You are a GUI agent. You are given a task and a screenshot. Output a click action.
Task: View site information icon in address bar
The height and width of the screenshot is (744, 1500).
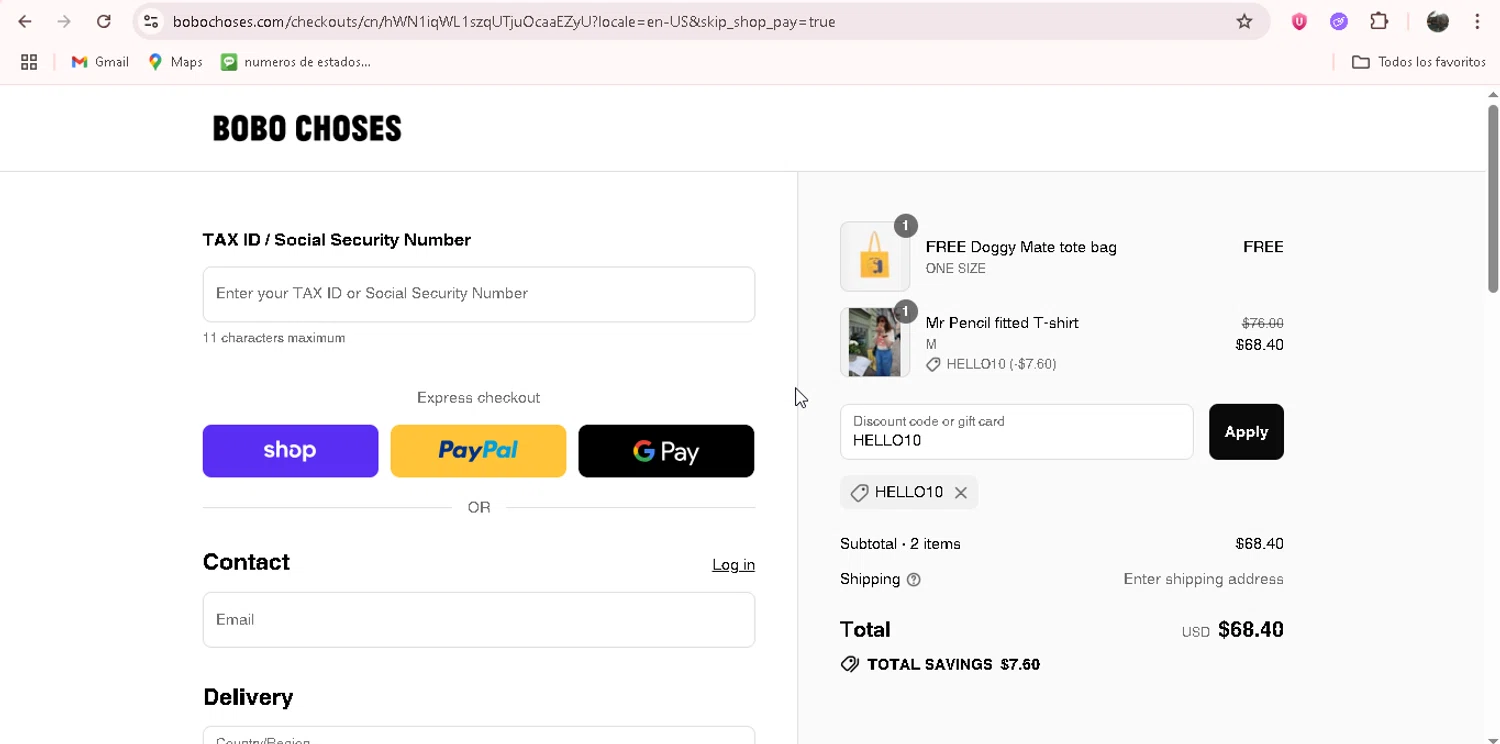click(x=150, y=21)
